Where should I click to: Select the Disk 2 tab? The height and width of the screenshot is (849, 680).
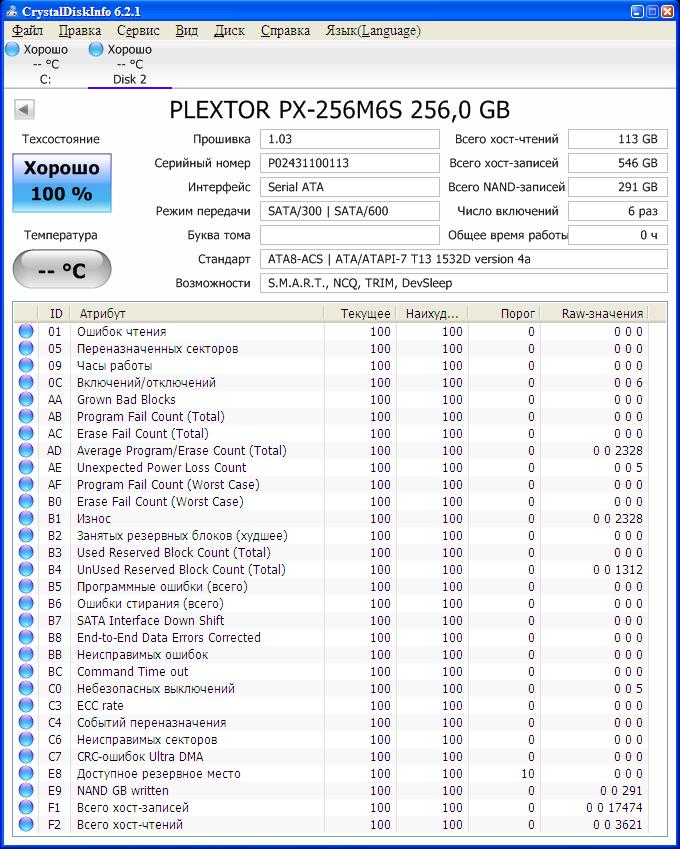click(x=129, y=64)
